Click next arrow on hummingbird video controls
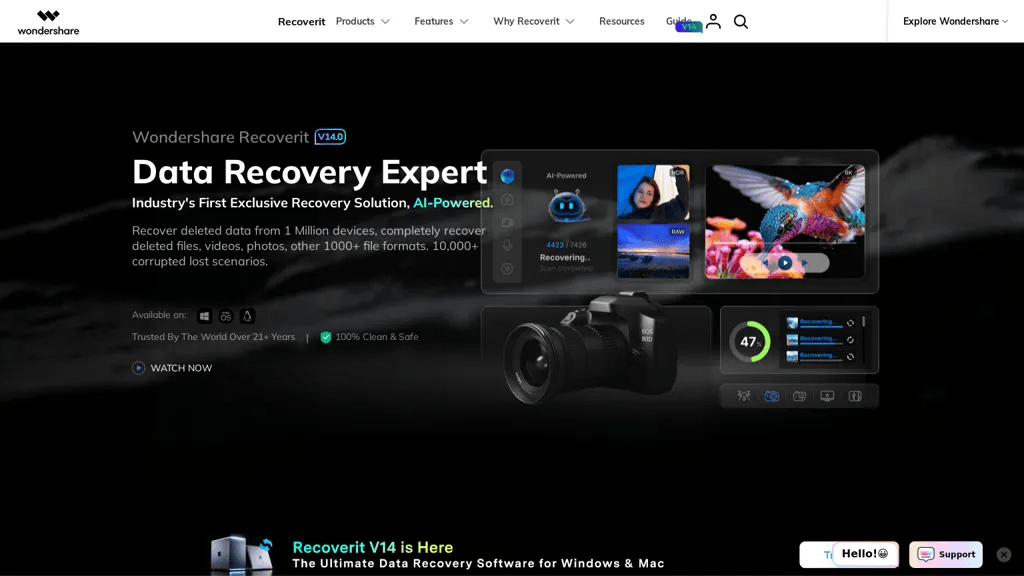Screen dimensions: 1024x576 tap(805, 263)
